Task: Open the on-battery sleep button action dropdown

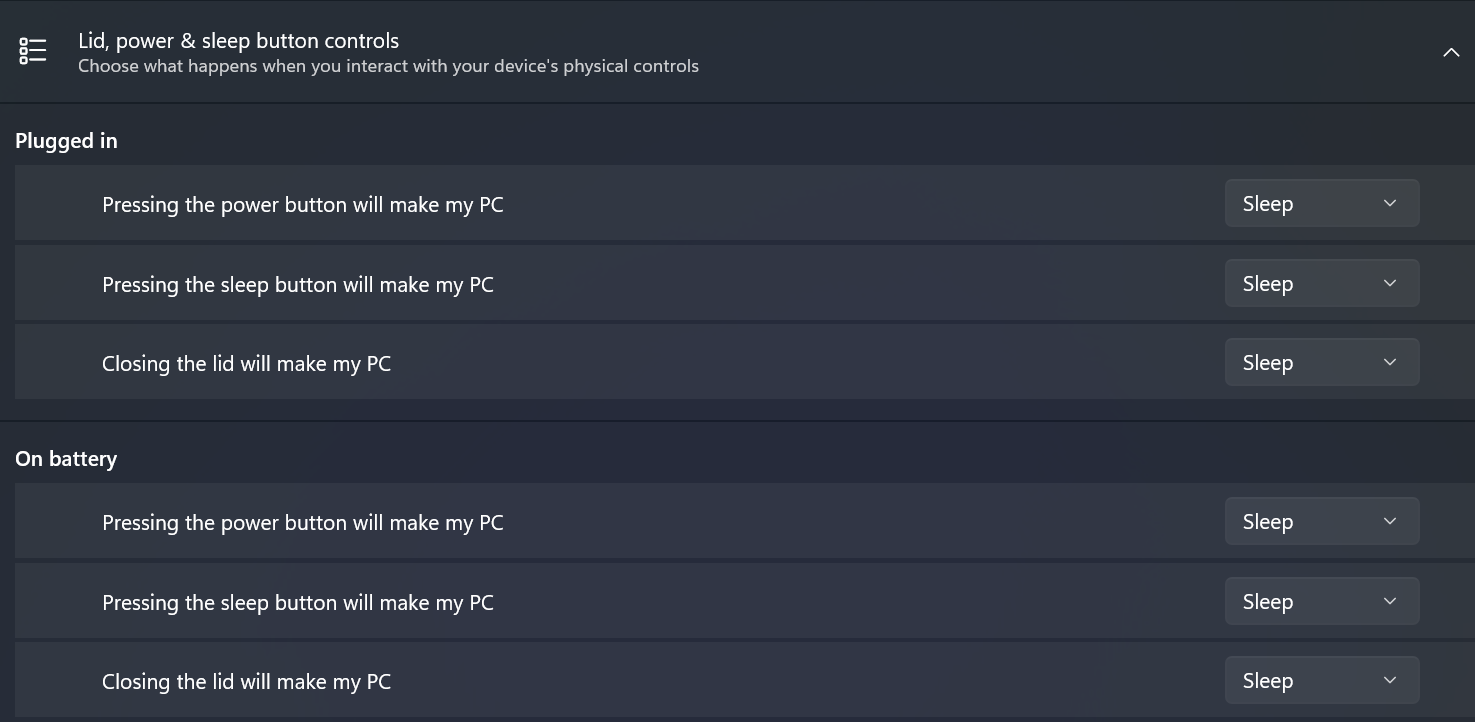Action: coord(1321,602)
